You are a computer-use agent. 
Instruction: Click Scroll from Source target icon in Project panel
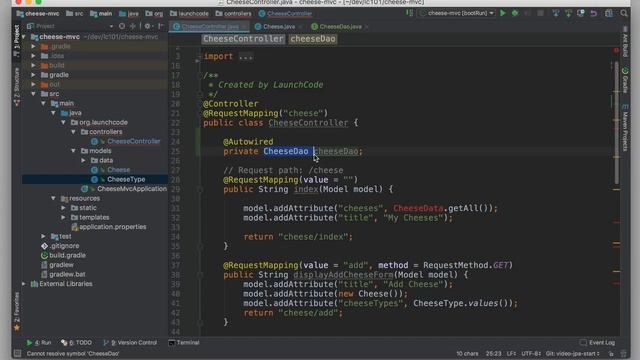click(x=122, y=26)
